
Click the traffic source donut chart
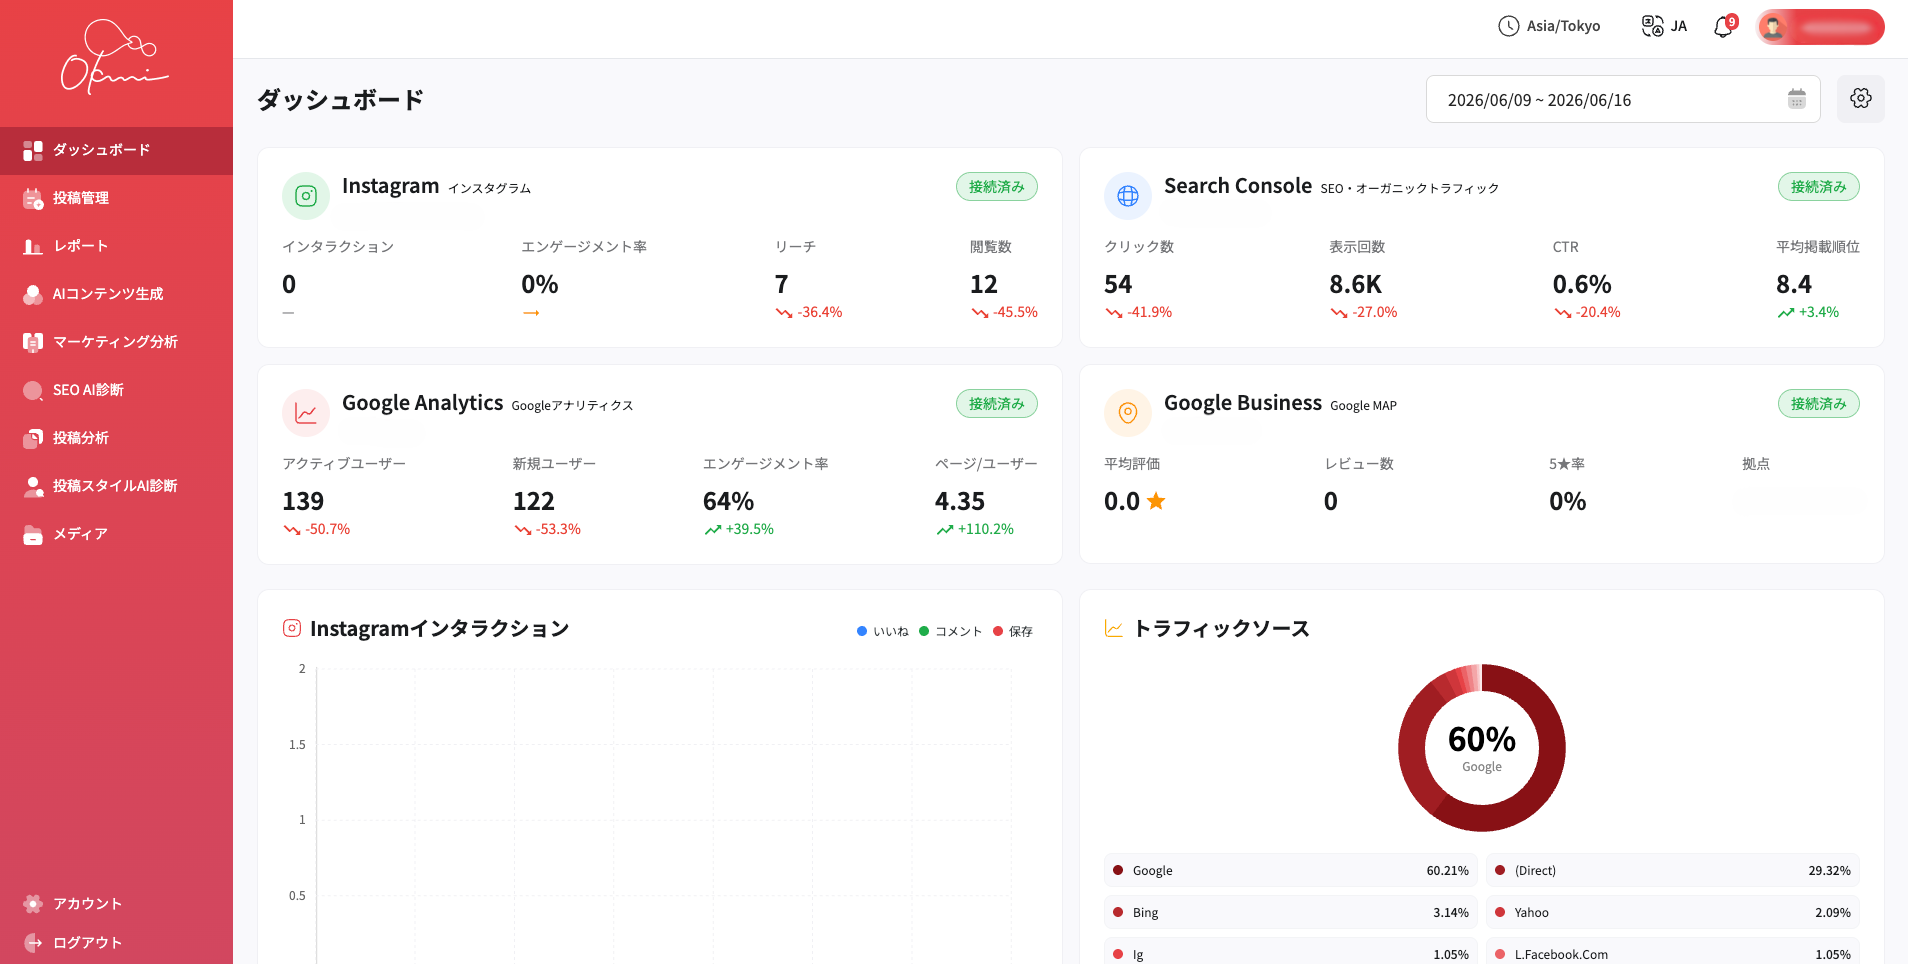click(x=1481, y=747)
